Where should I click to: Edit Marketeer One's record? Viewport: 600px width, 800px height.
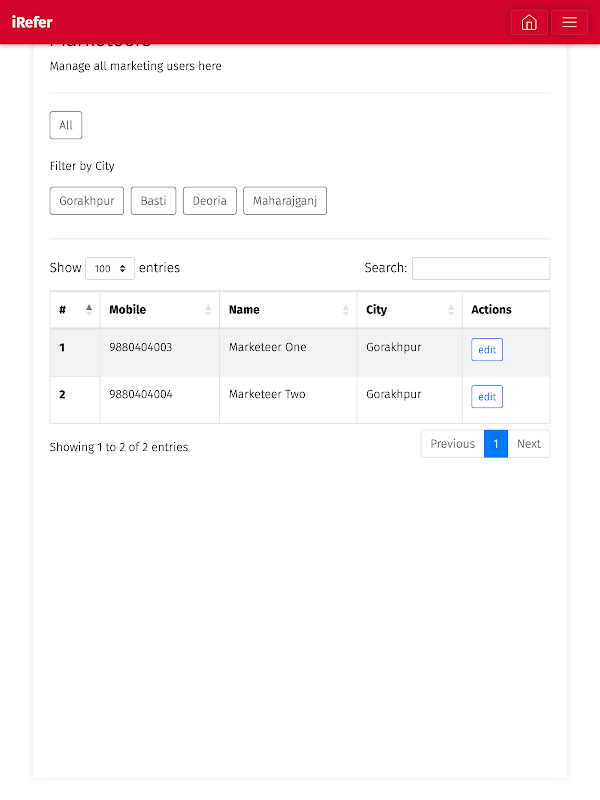[x=487, y=350]
